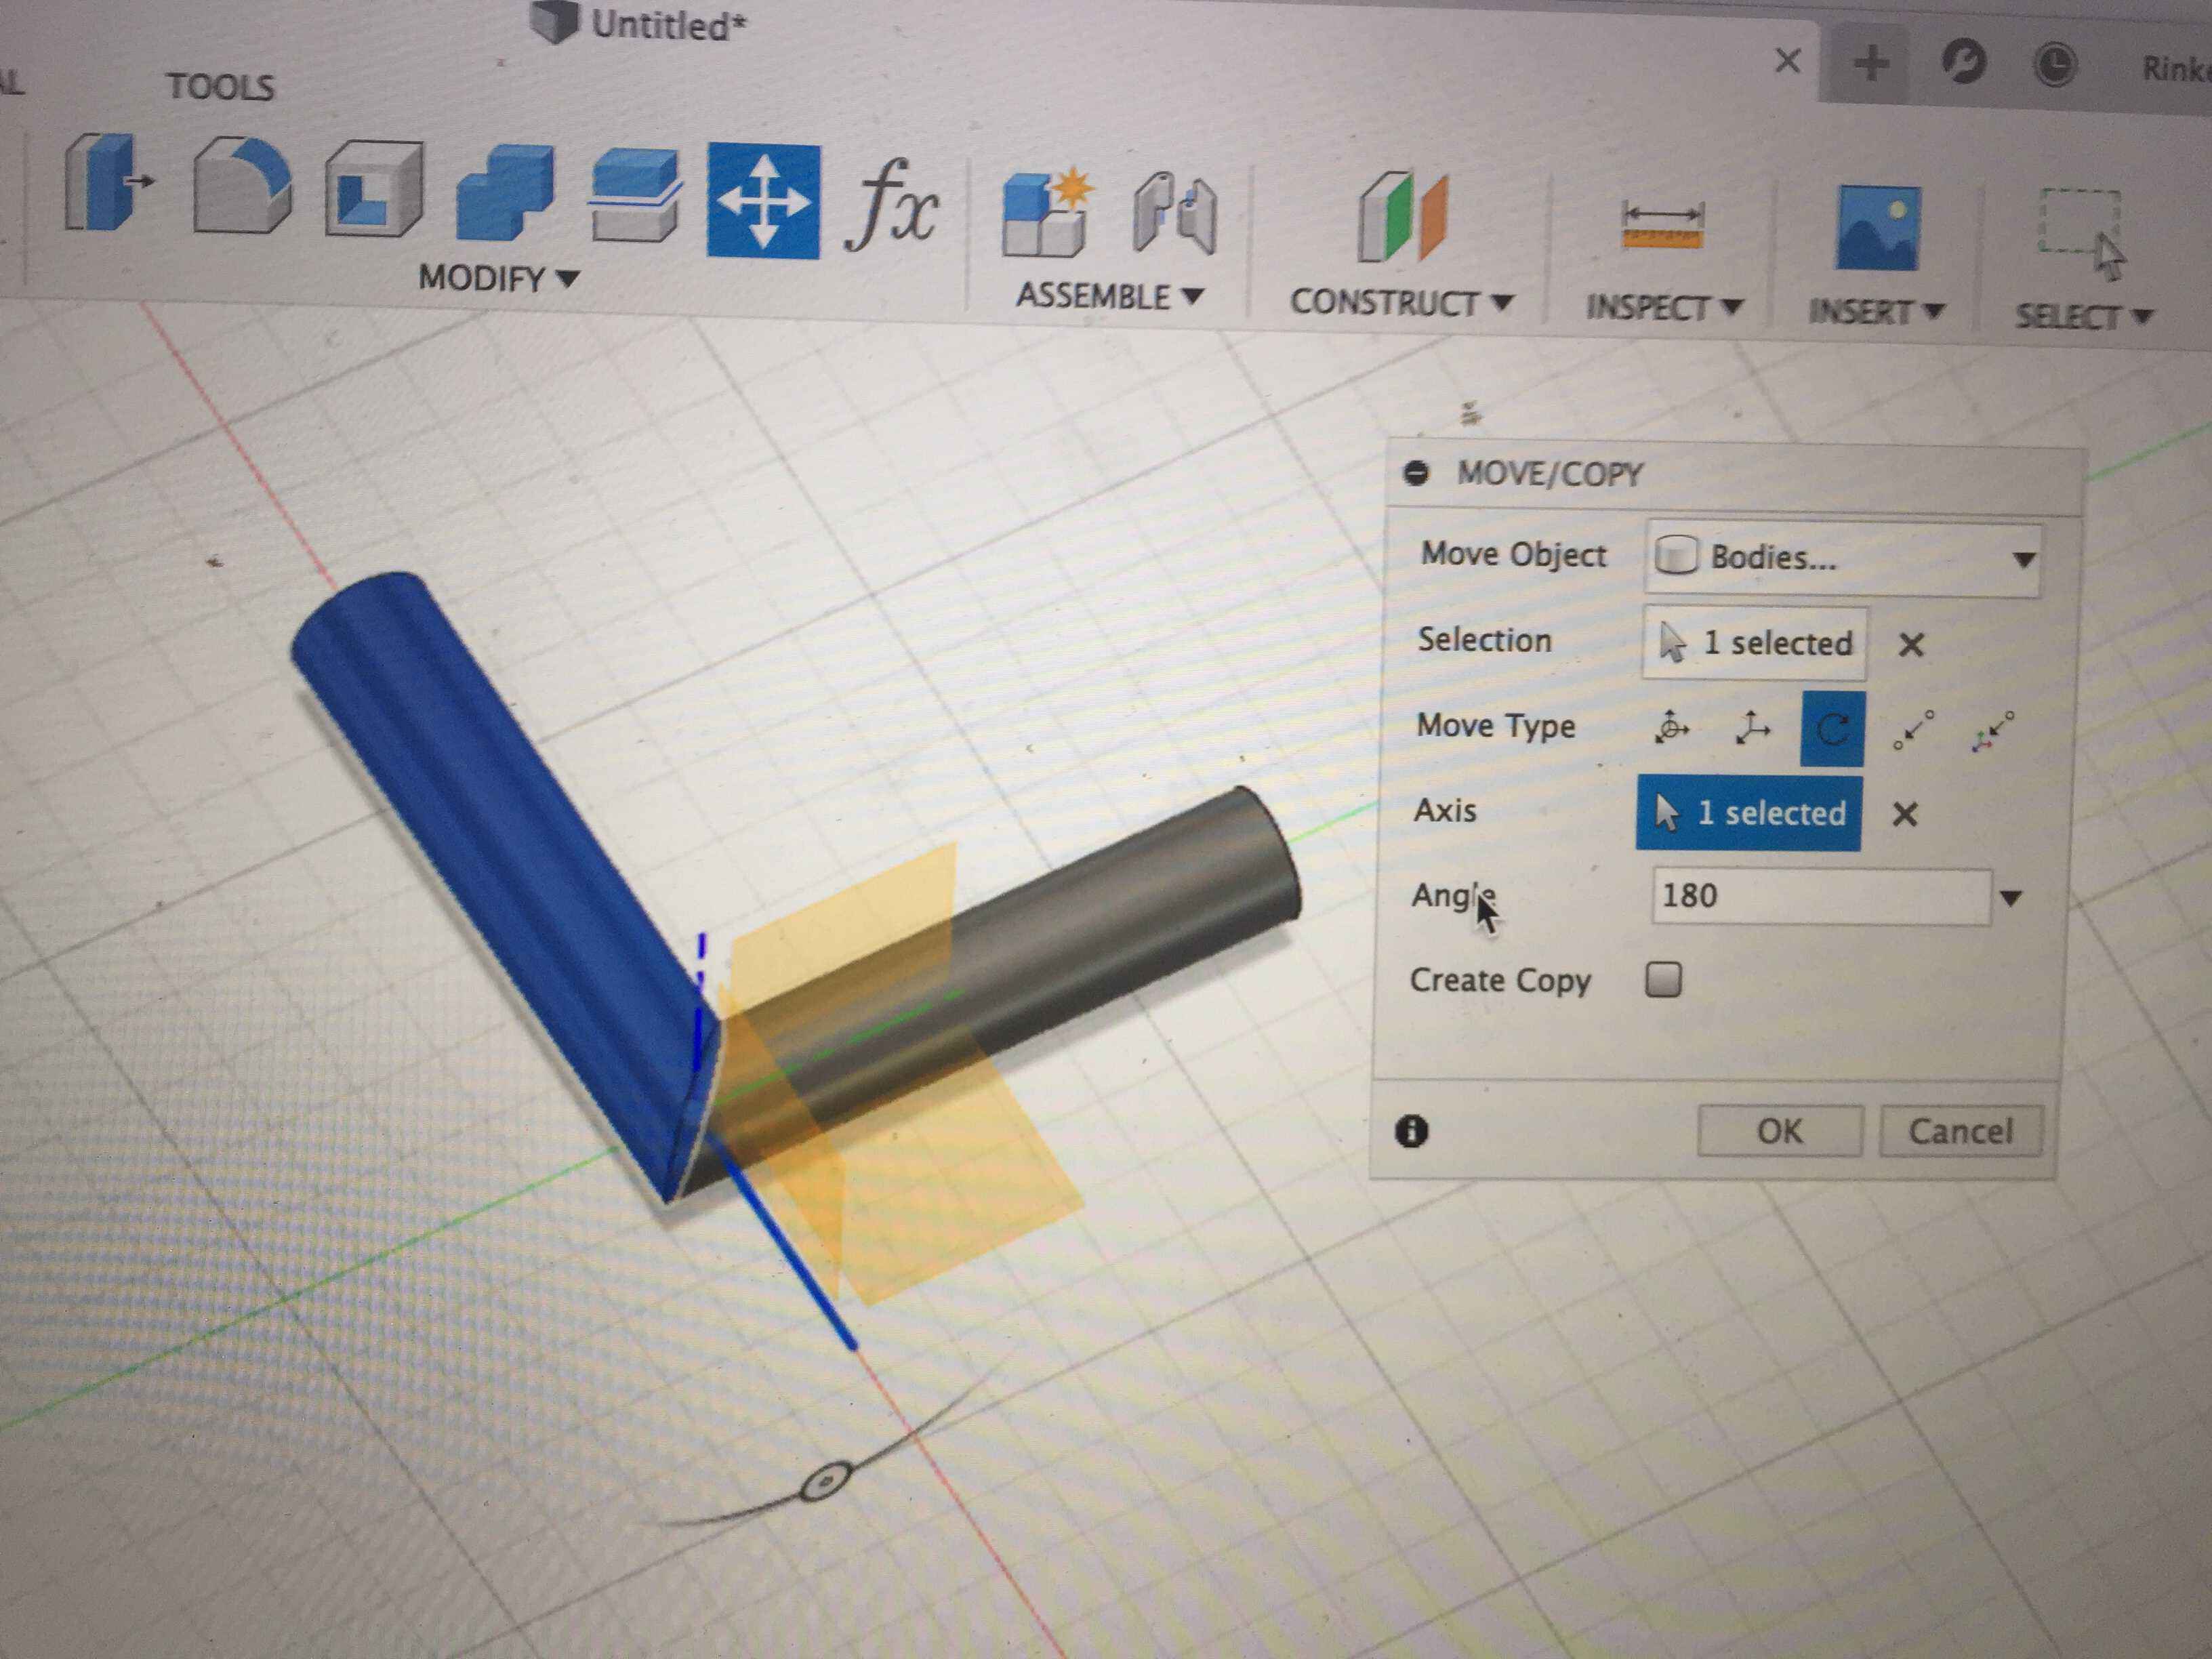Expand the Angle value dropdown arrow
Image resolution: width=2212 pixels, height=1659 pixels.
2011,898
